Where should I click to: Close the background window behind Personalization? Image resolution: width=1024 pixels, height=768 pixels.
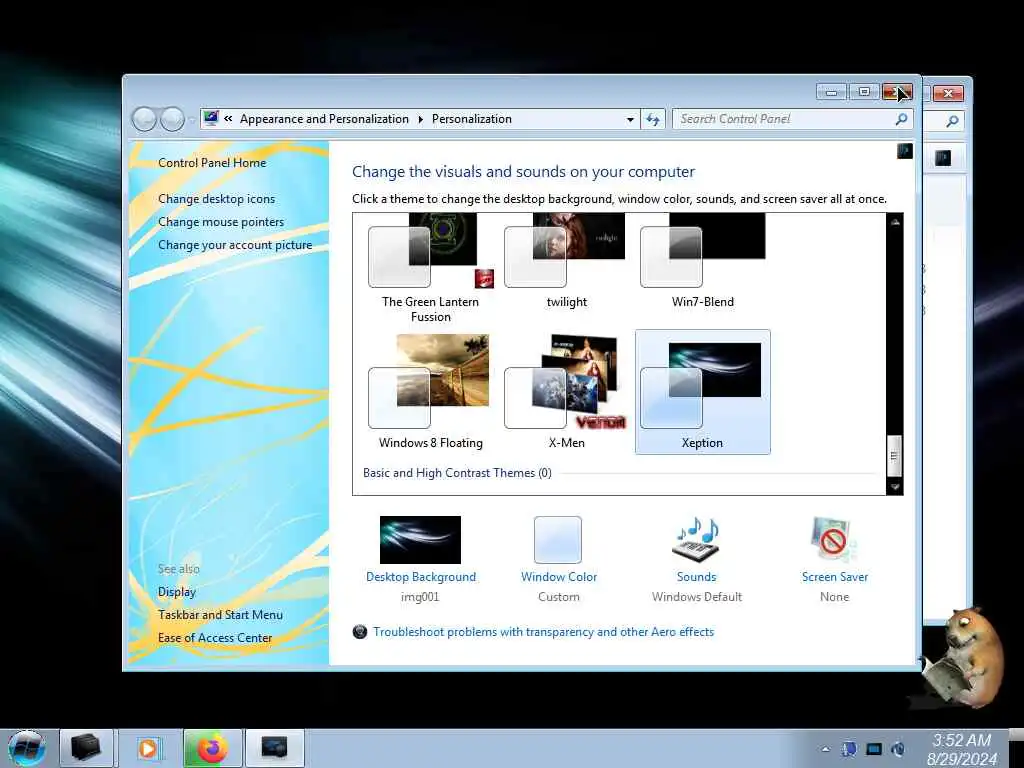click(x=948, y=93)
